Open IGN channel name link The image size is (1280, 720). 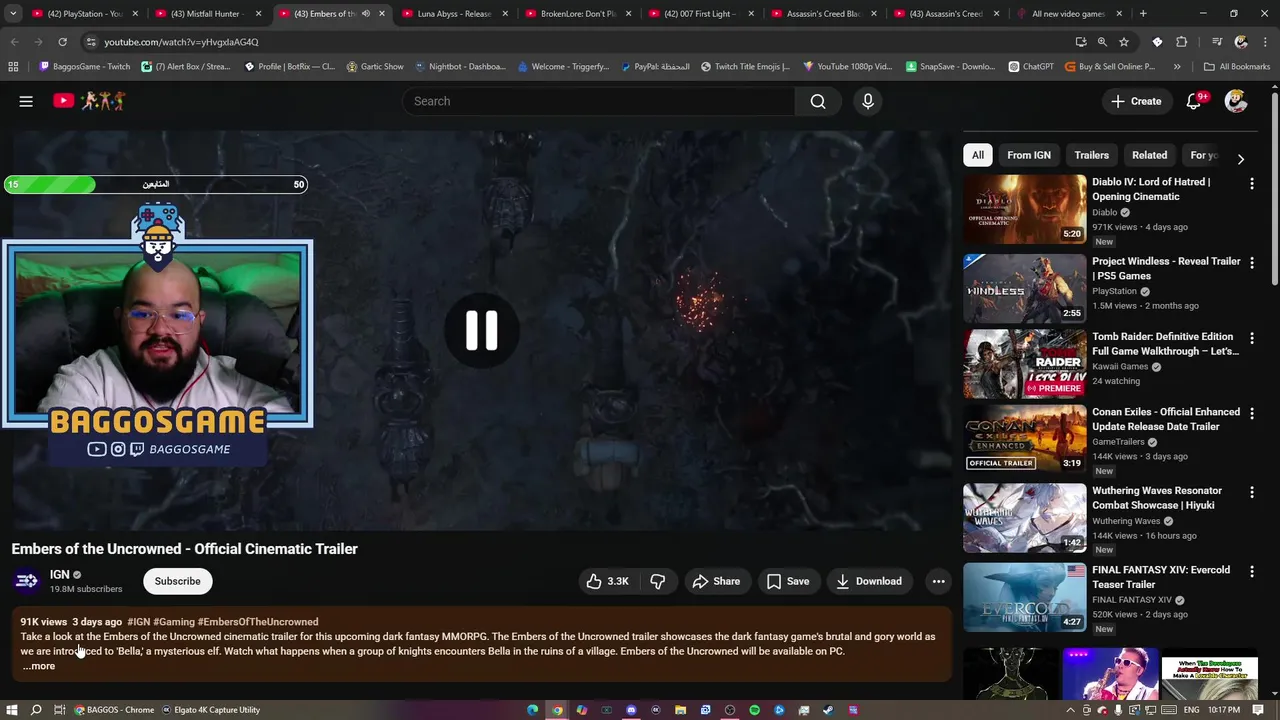60,575
